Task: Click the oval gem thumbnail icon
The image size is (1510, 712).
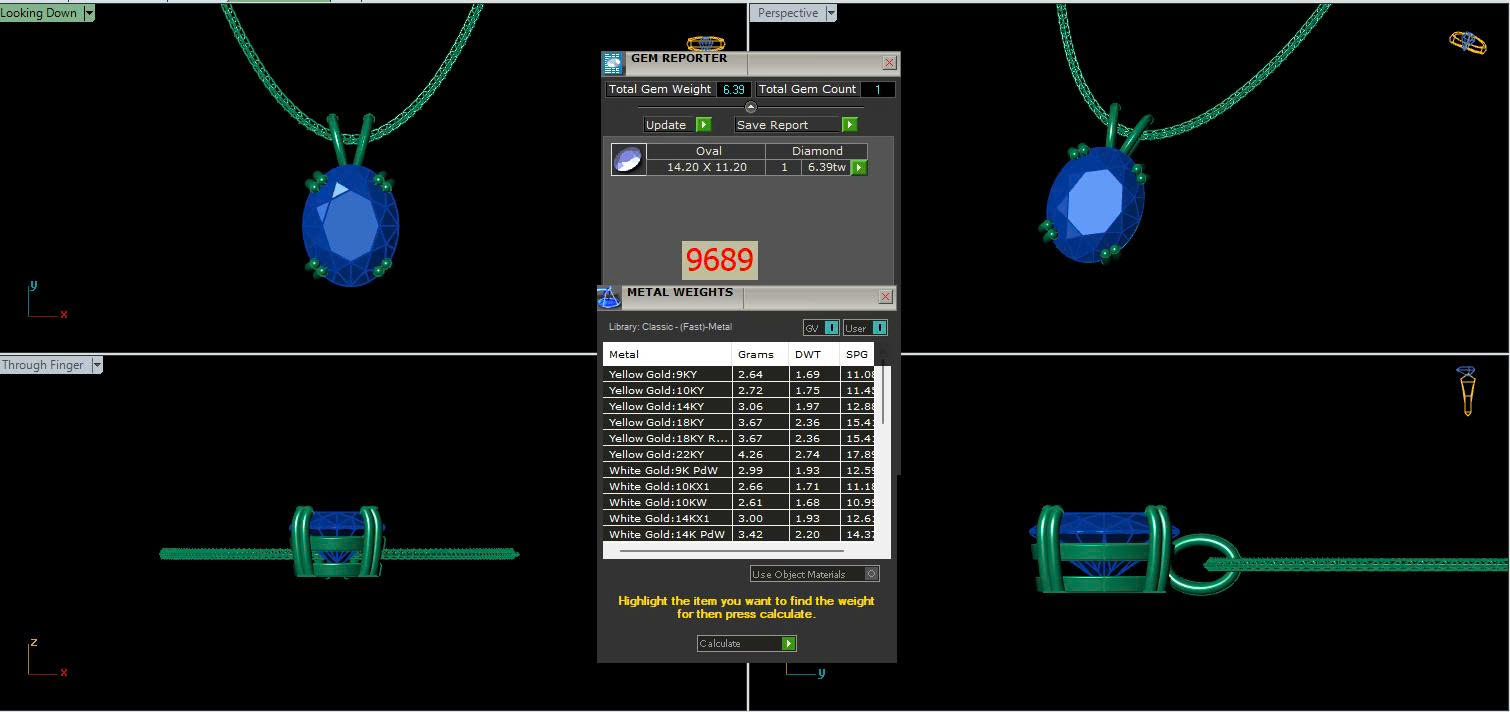Action: 627,160
